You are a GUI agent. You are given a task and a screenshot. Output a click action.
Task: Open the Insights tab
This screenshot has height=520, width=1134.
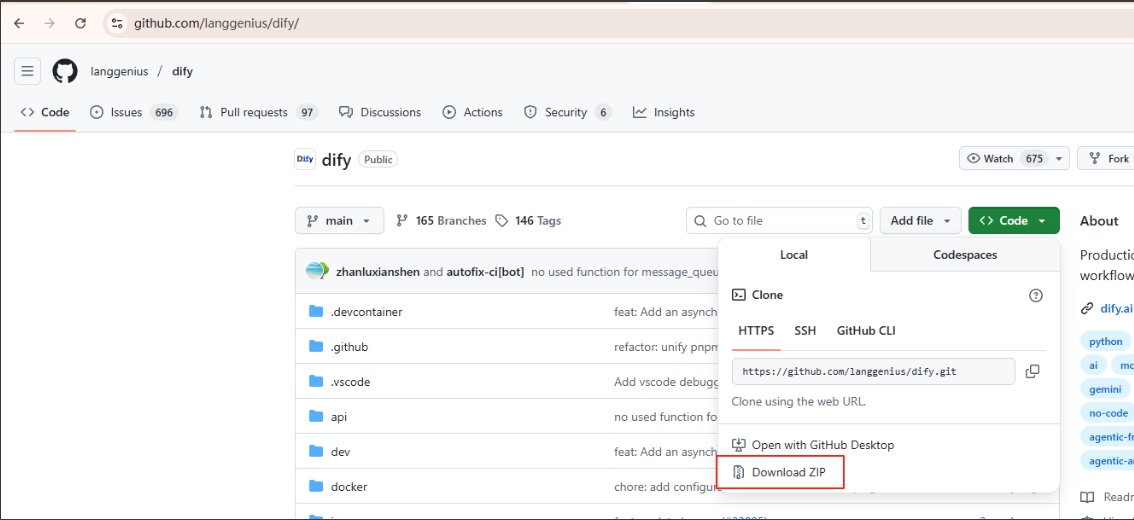(663, 112)
